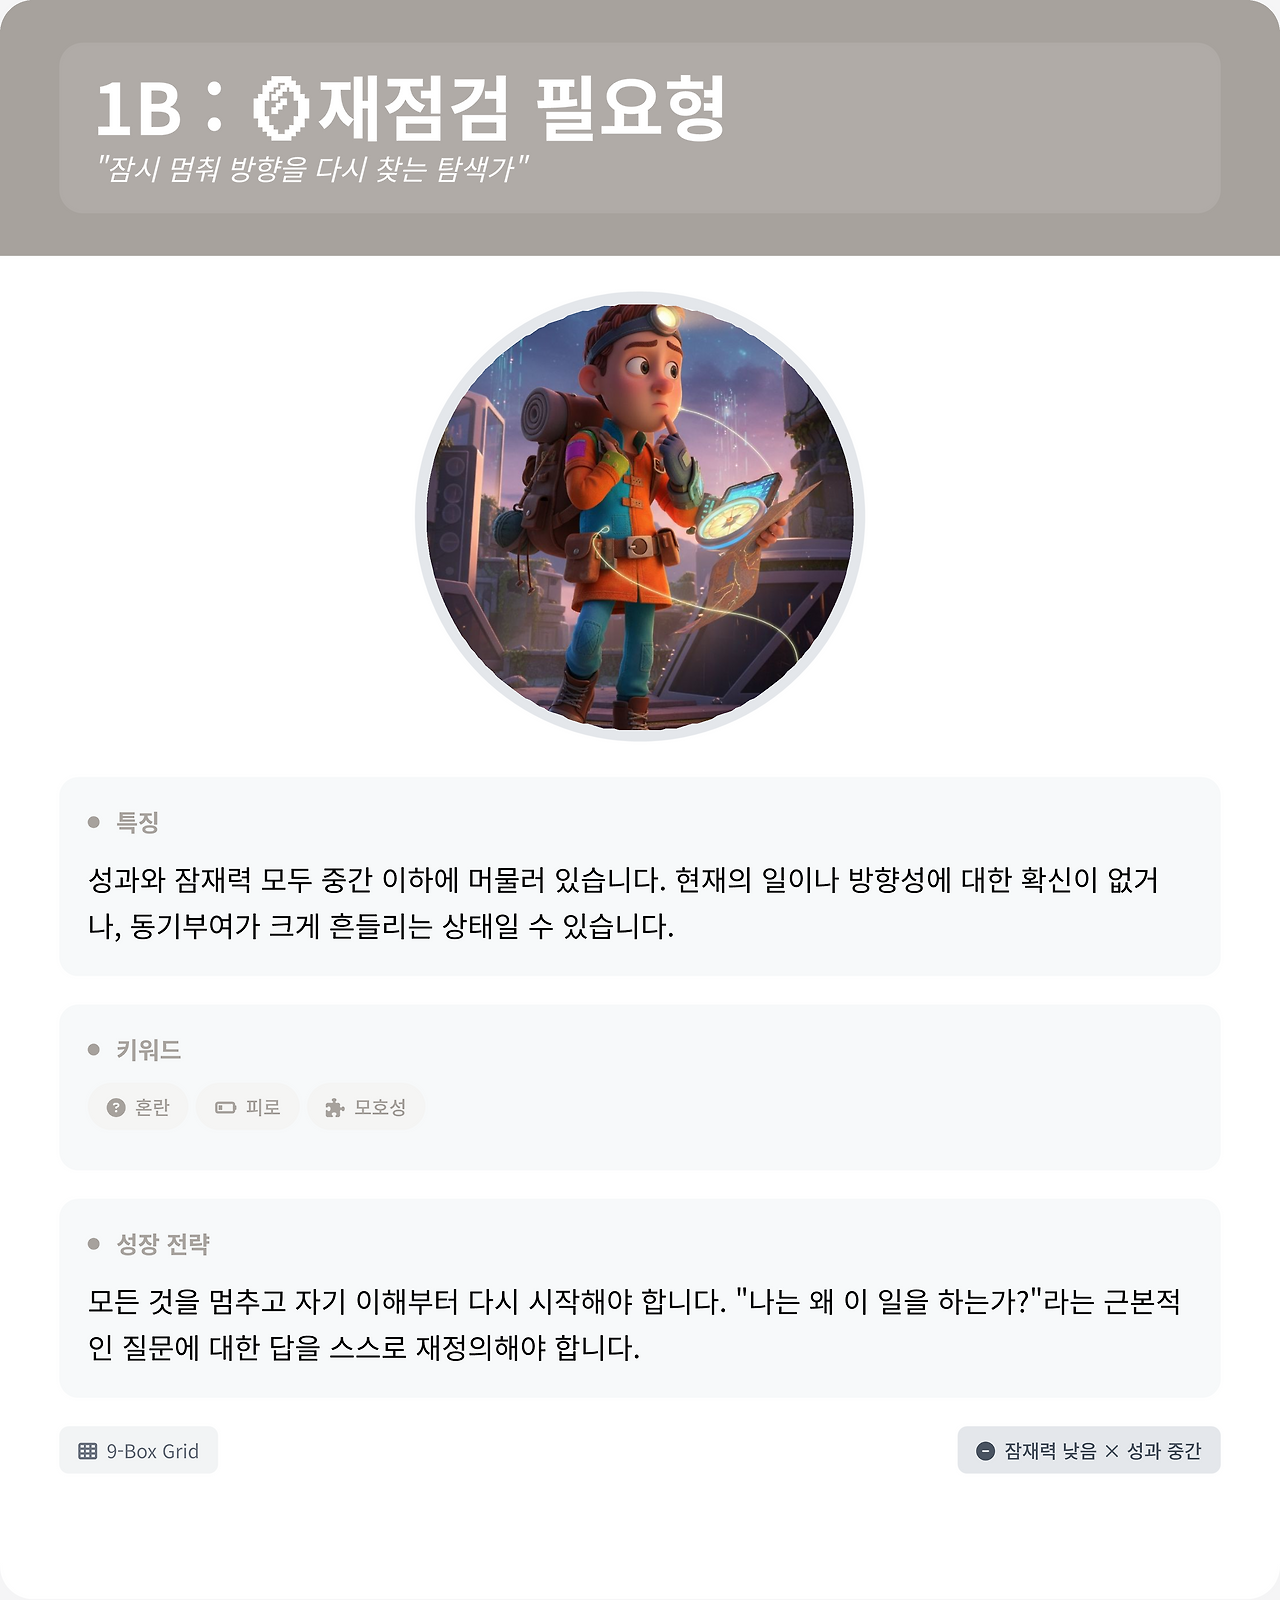Viewport: 1280px width, 1600px height.
Task: Click the battery icon beside 피로
Action: (x=226, y=1107)
